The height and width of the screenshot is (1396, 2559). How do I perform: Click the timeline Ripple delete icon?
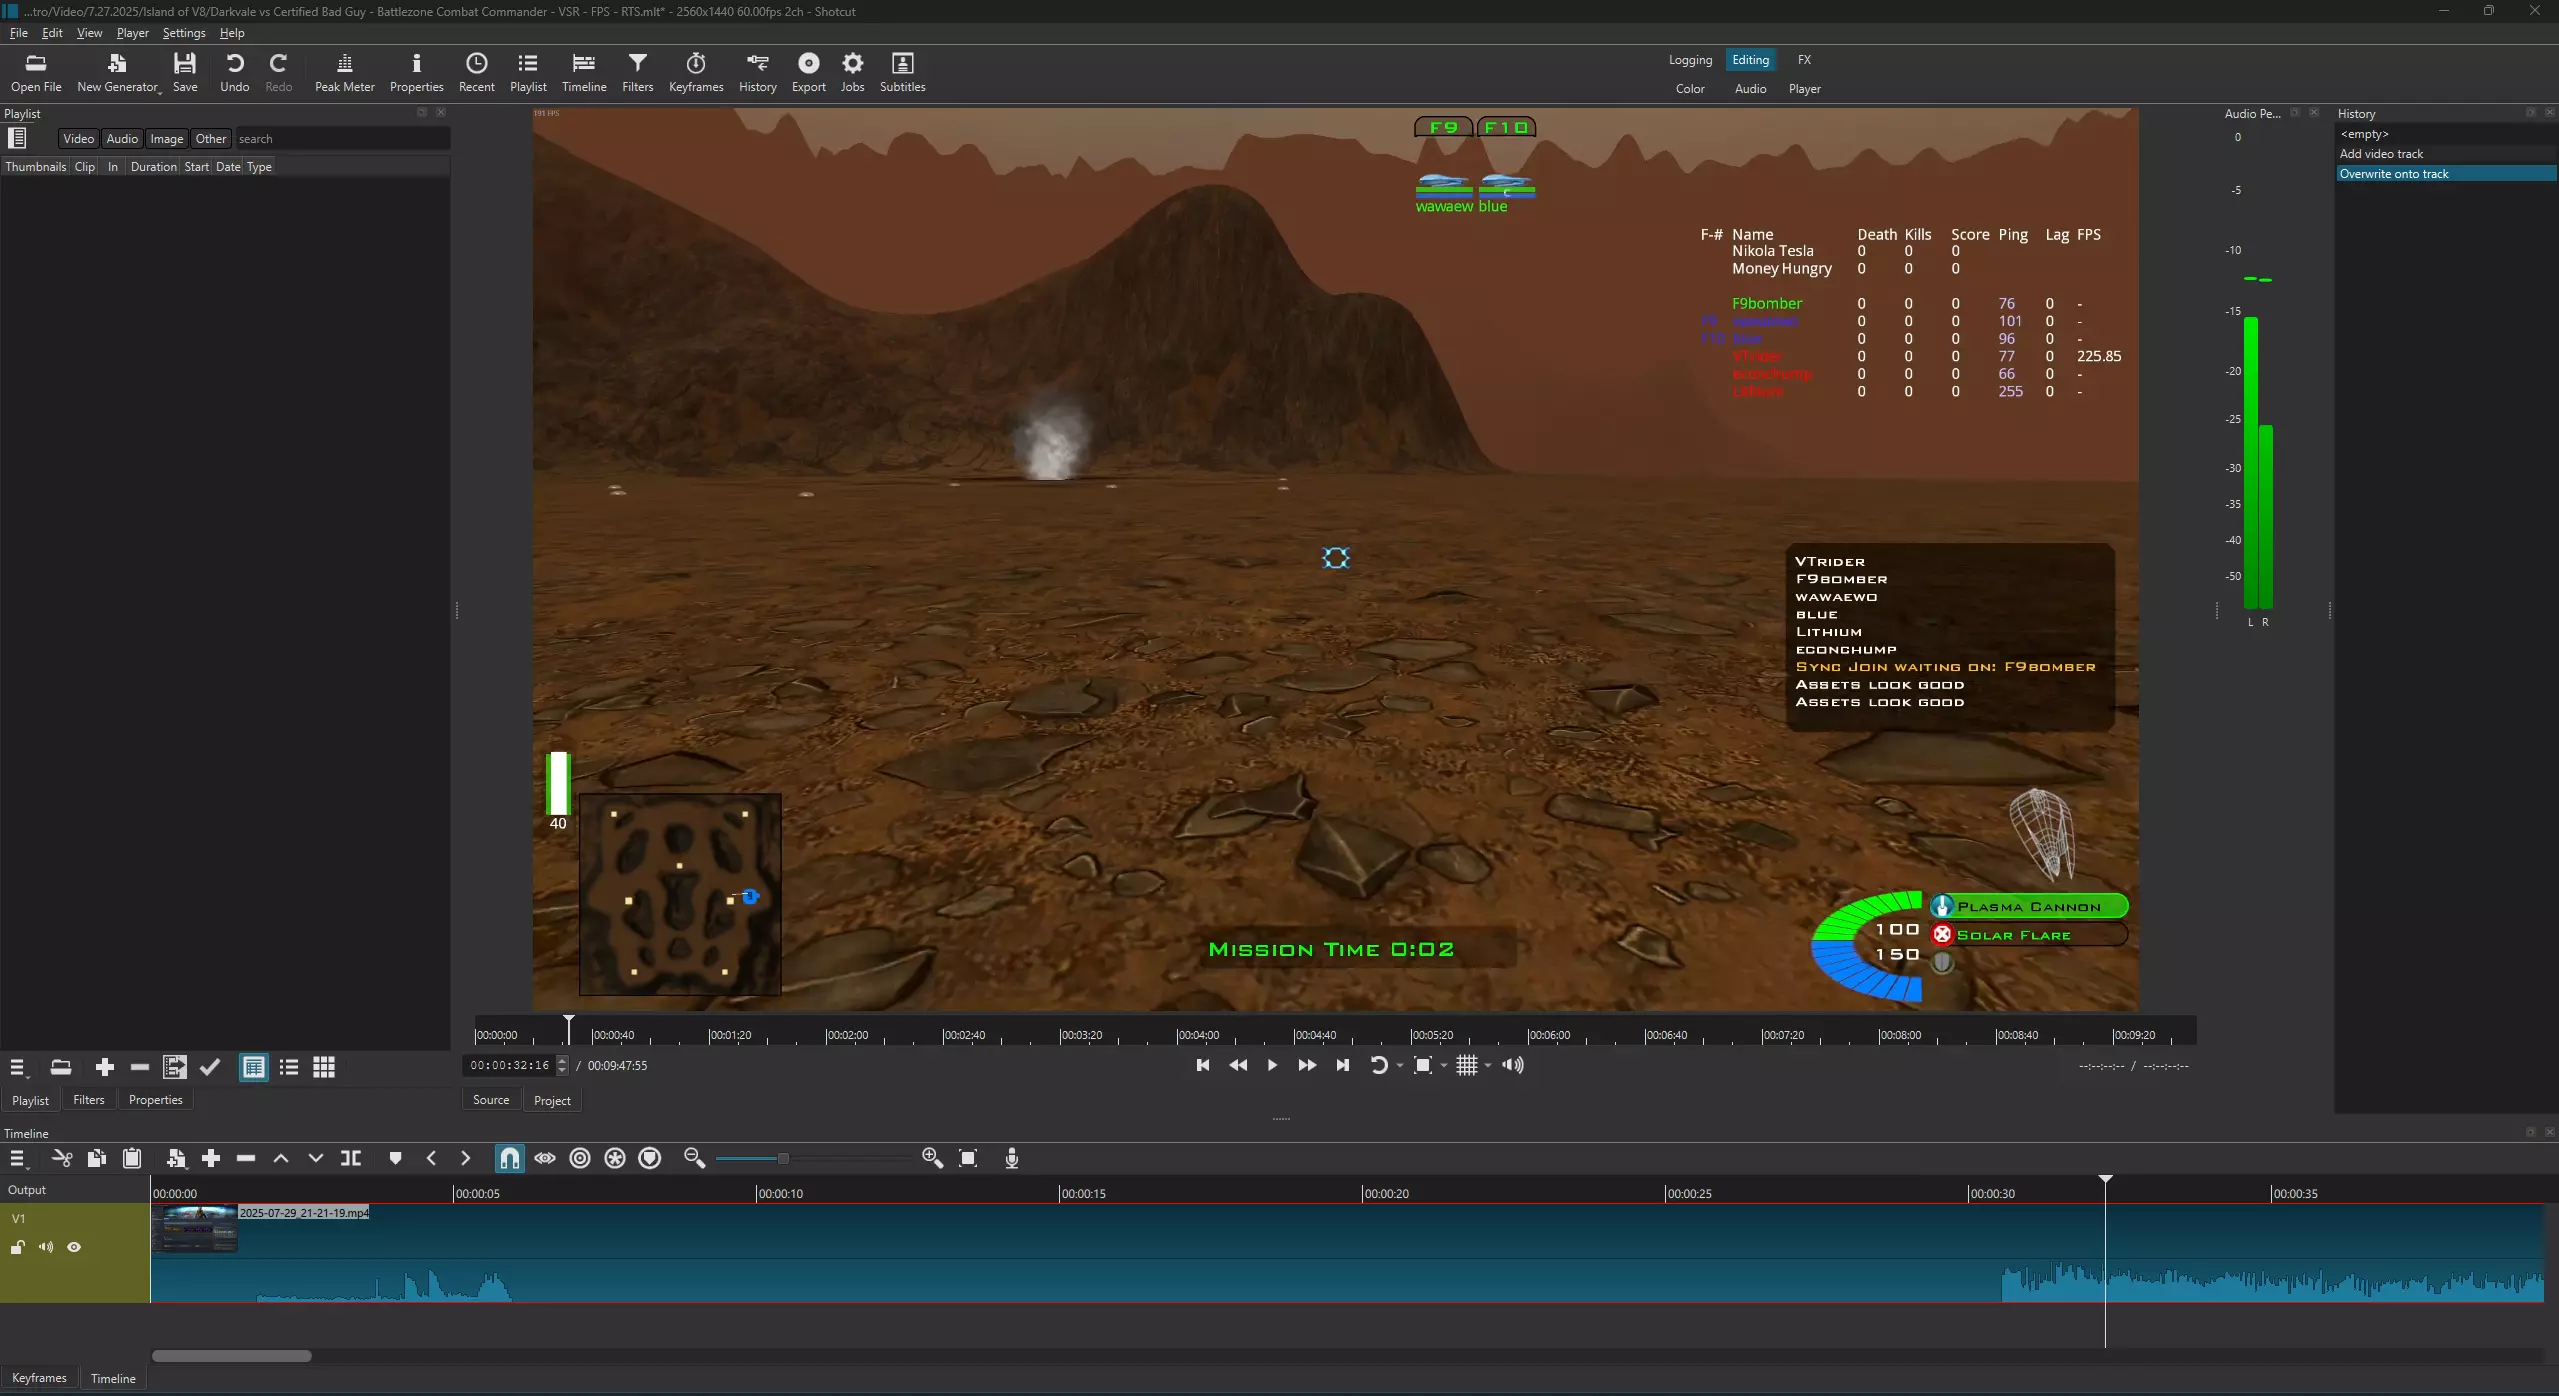tap(246, 1158)
